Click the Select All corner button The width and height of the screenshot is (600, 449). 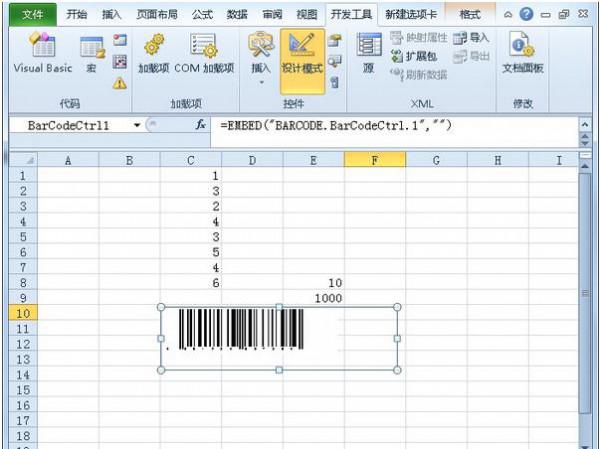pyautogui.click(x=23, y=159)
